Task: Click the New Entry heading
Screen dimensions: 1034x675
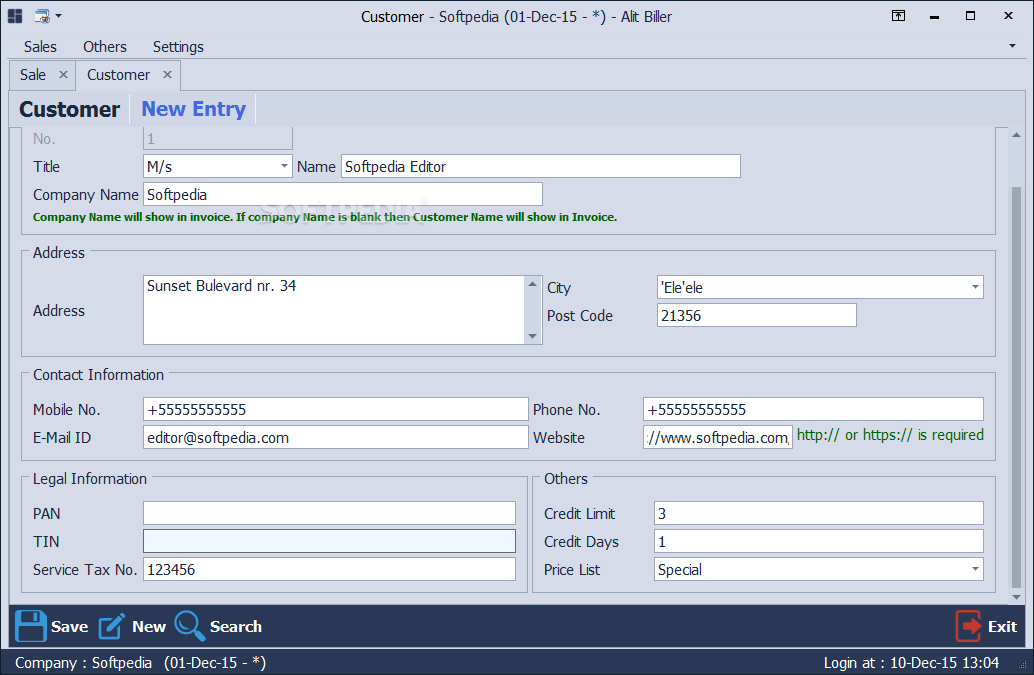Action: (x=194, y=109)
